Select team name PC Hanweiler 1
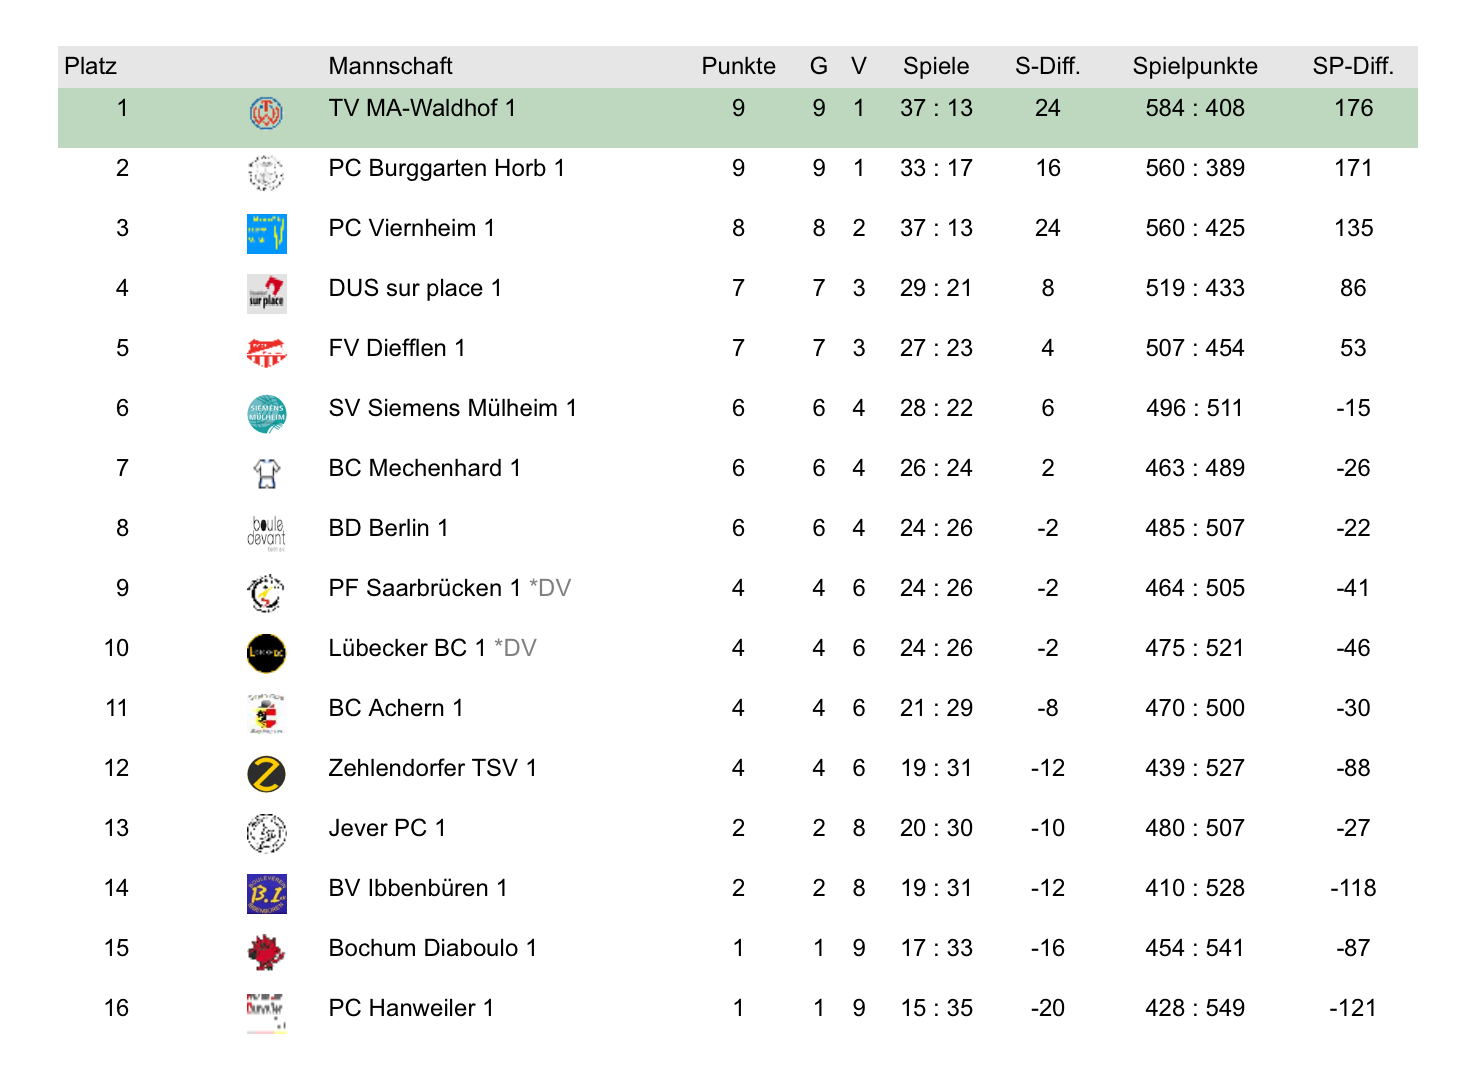 coord(411,1008)
